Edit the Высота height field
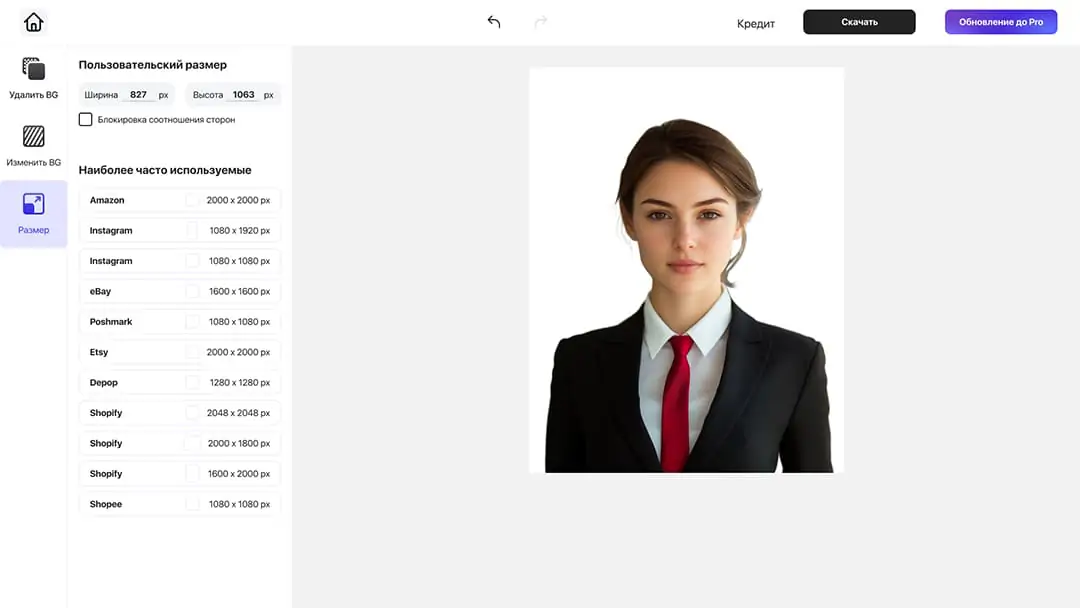 [x=233, y=95]
